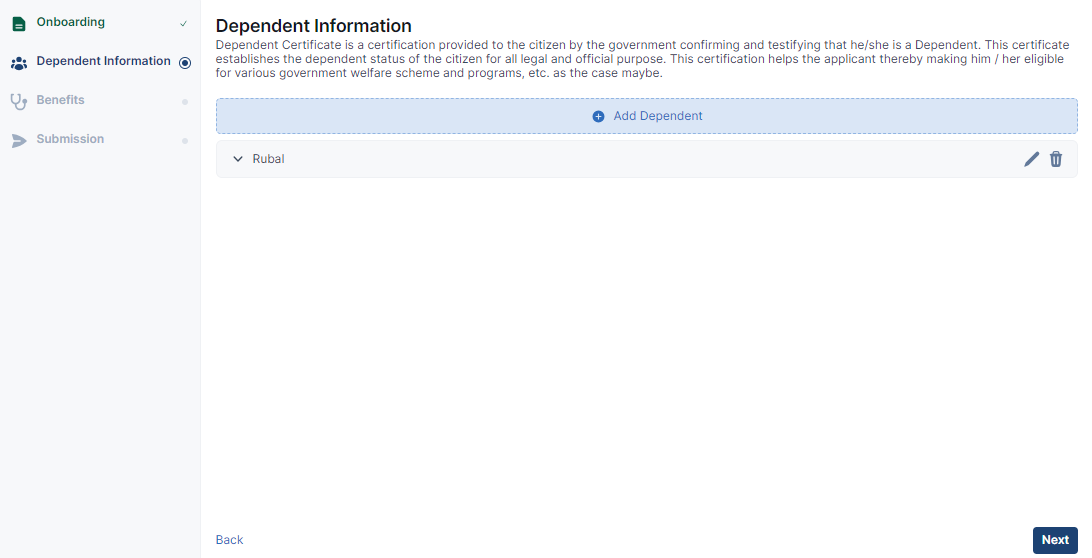Viewport: 1092px width, 558px height.
Task: Click the Onboarding document icon in sidebar
Action: click(19, 24)
